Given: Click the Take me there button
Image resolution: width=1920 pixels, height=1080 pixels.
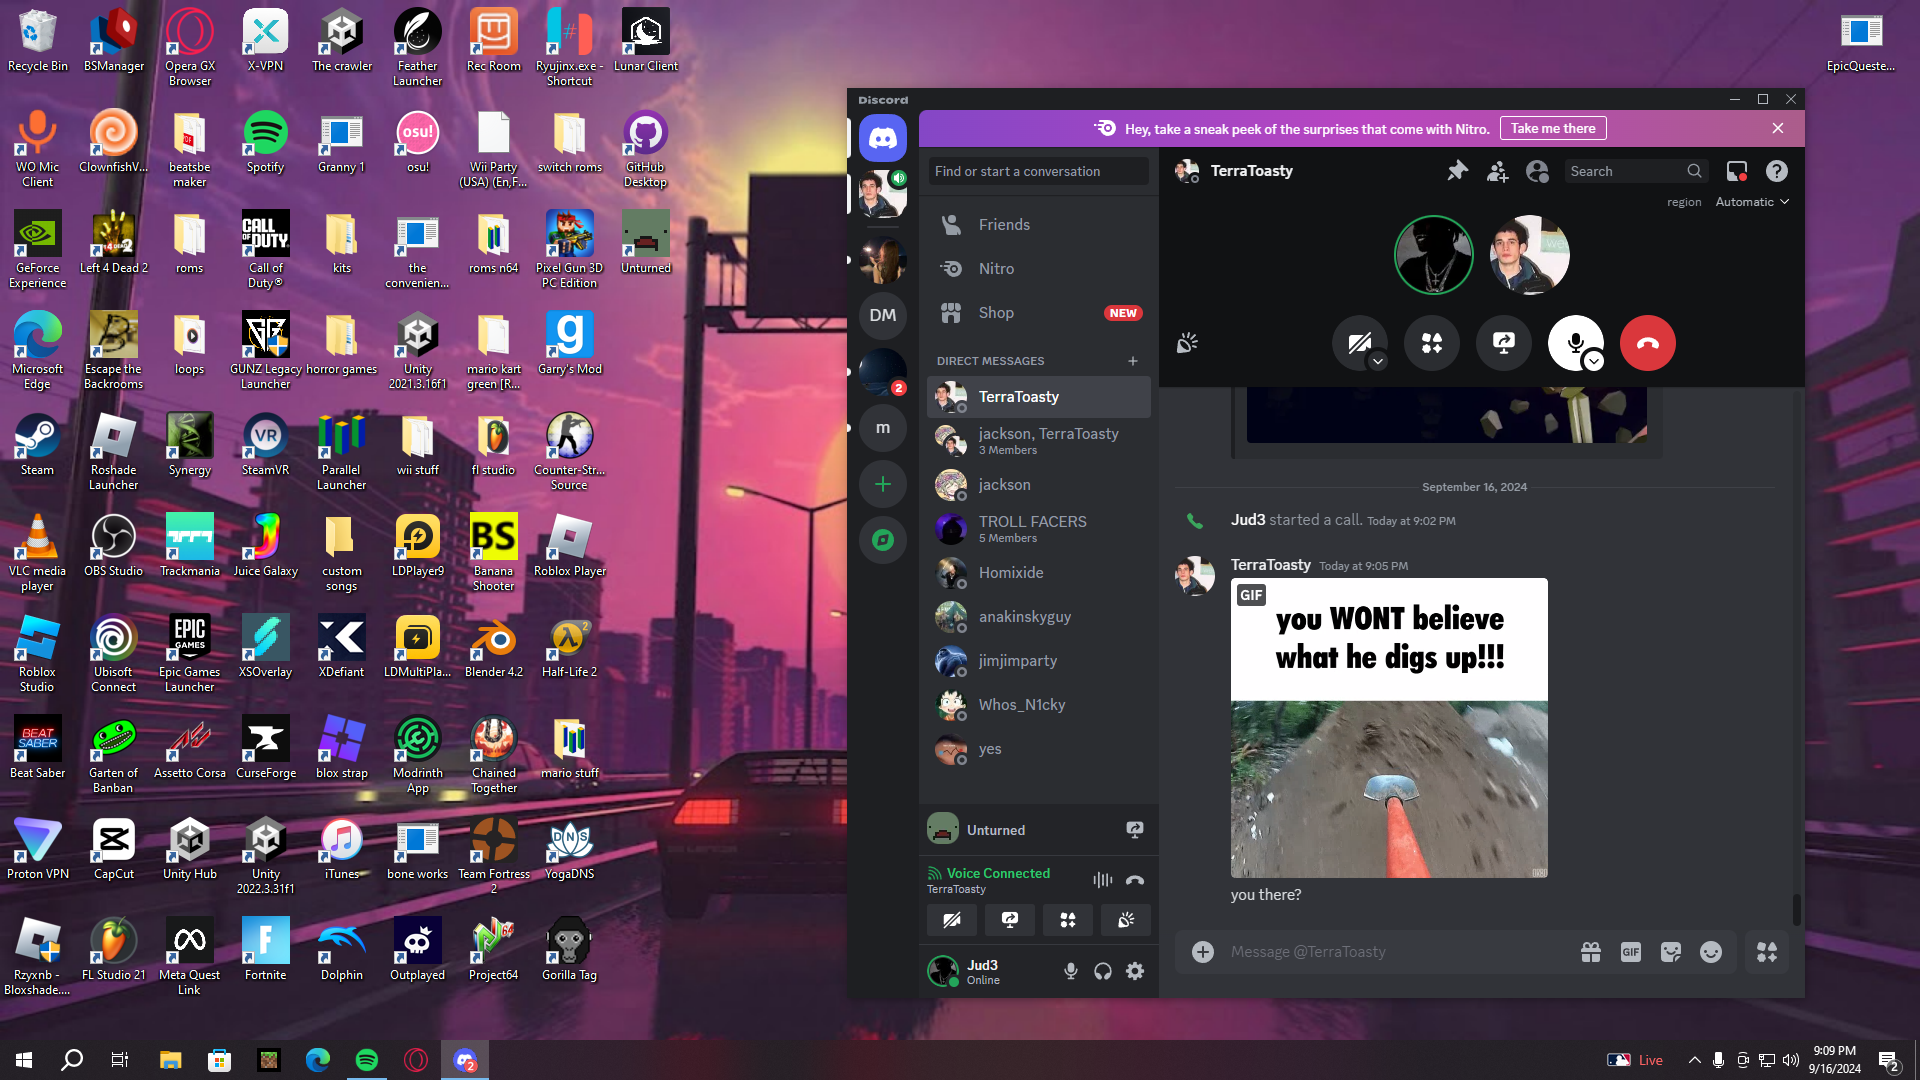Looking at the screenshot, I should pyautogui.click(x=1552, y=128).
